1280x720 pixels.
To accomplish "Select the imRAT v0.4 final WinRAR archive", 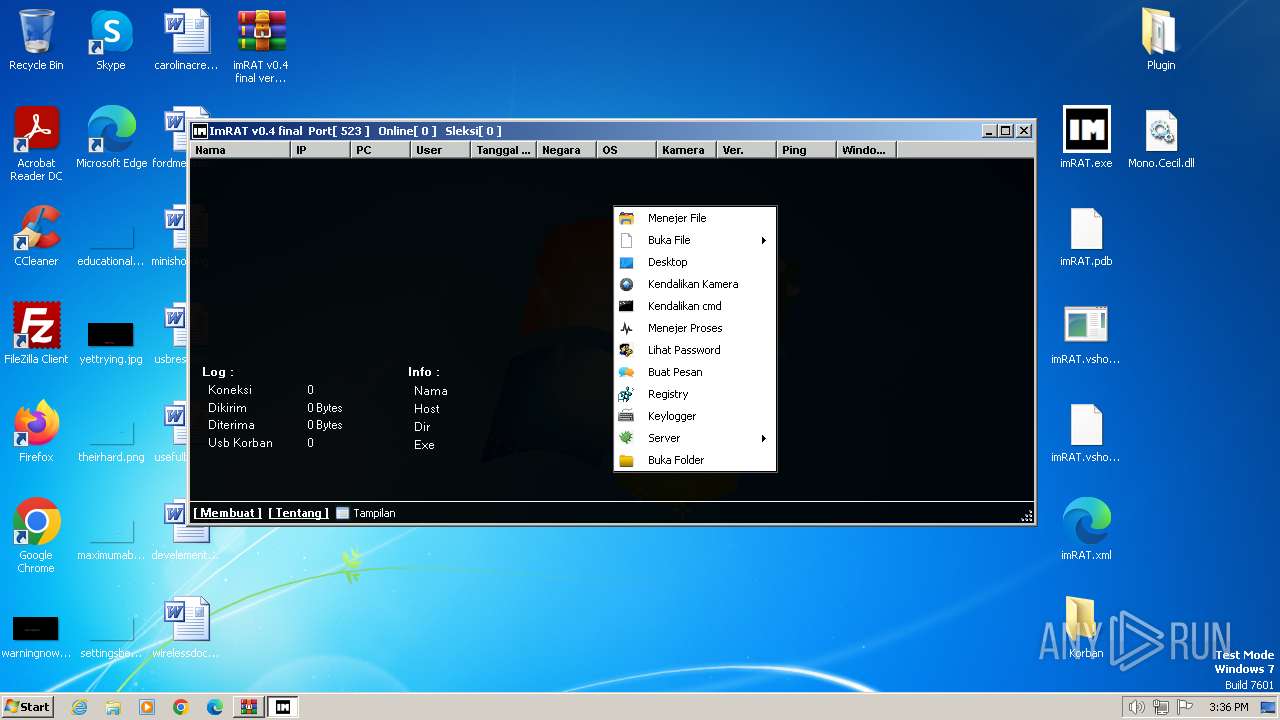I will (261, 46).
